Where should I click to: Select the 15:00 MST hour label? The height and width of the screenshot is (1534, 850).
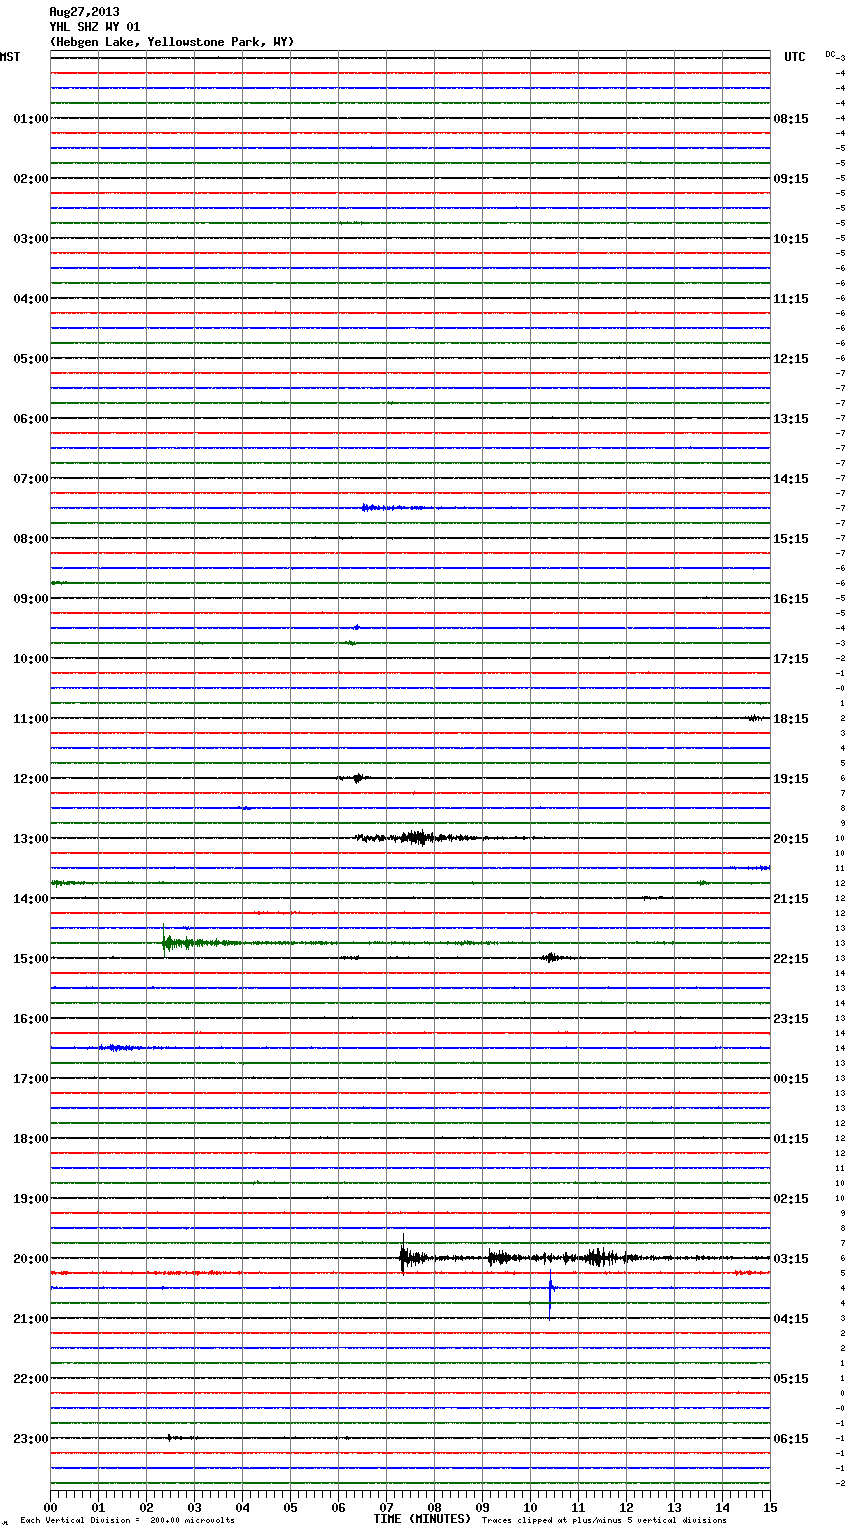(30, 958)
